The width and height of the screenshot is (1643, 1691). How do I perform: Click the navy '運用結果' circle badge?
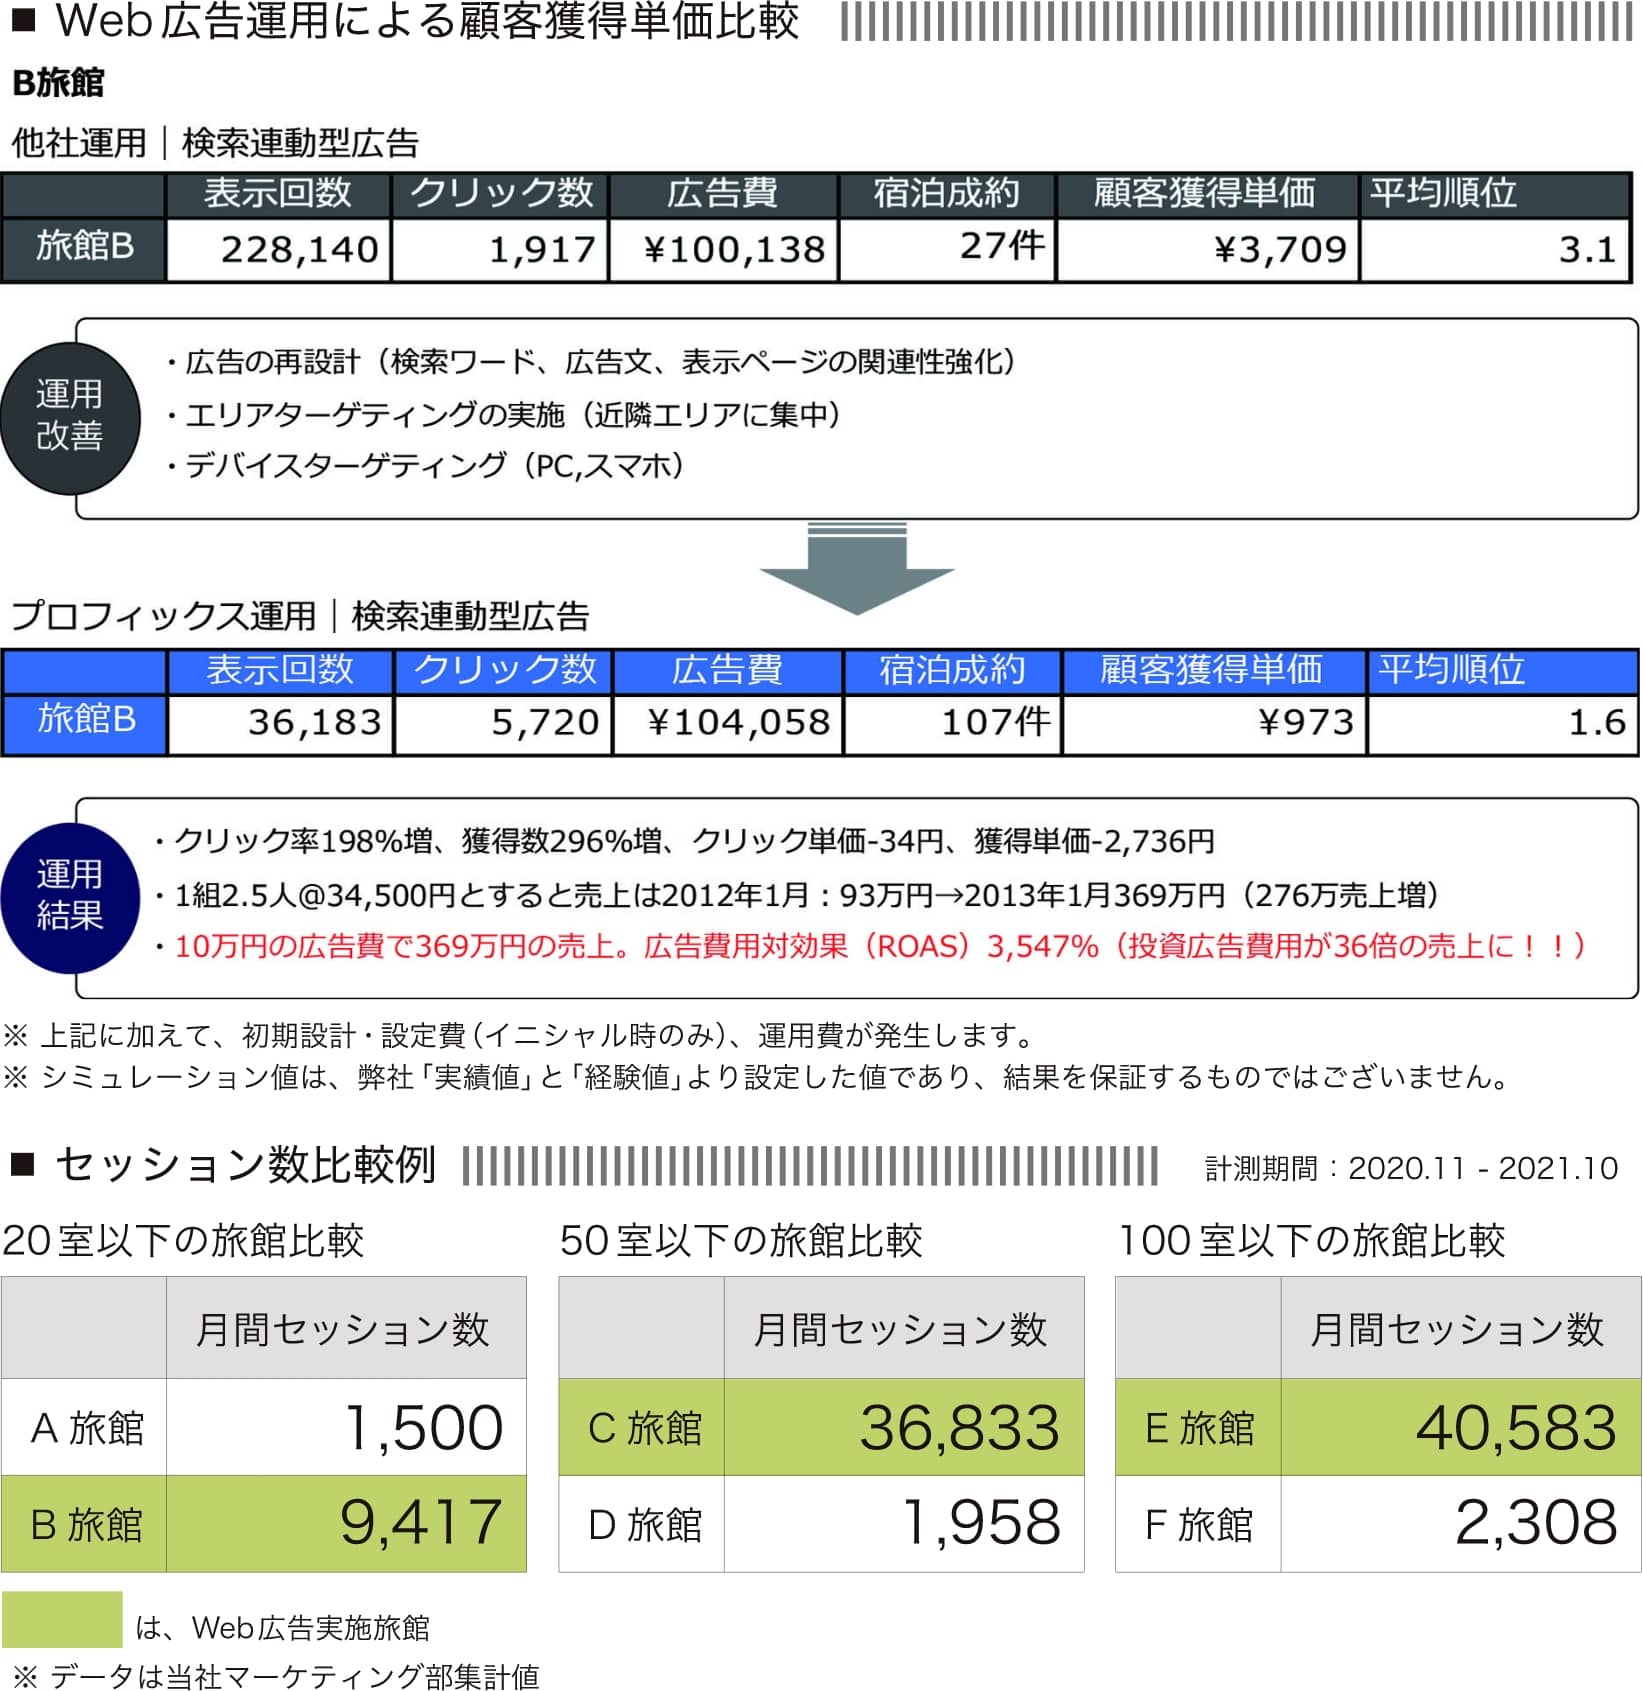69,896
